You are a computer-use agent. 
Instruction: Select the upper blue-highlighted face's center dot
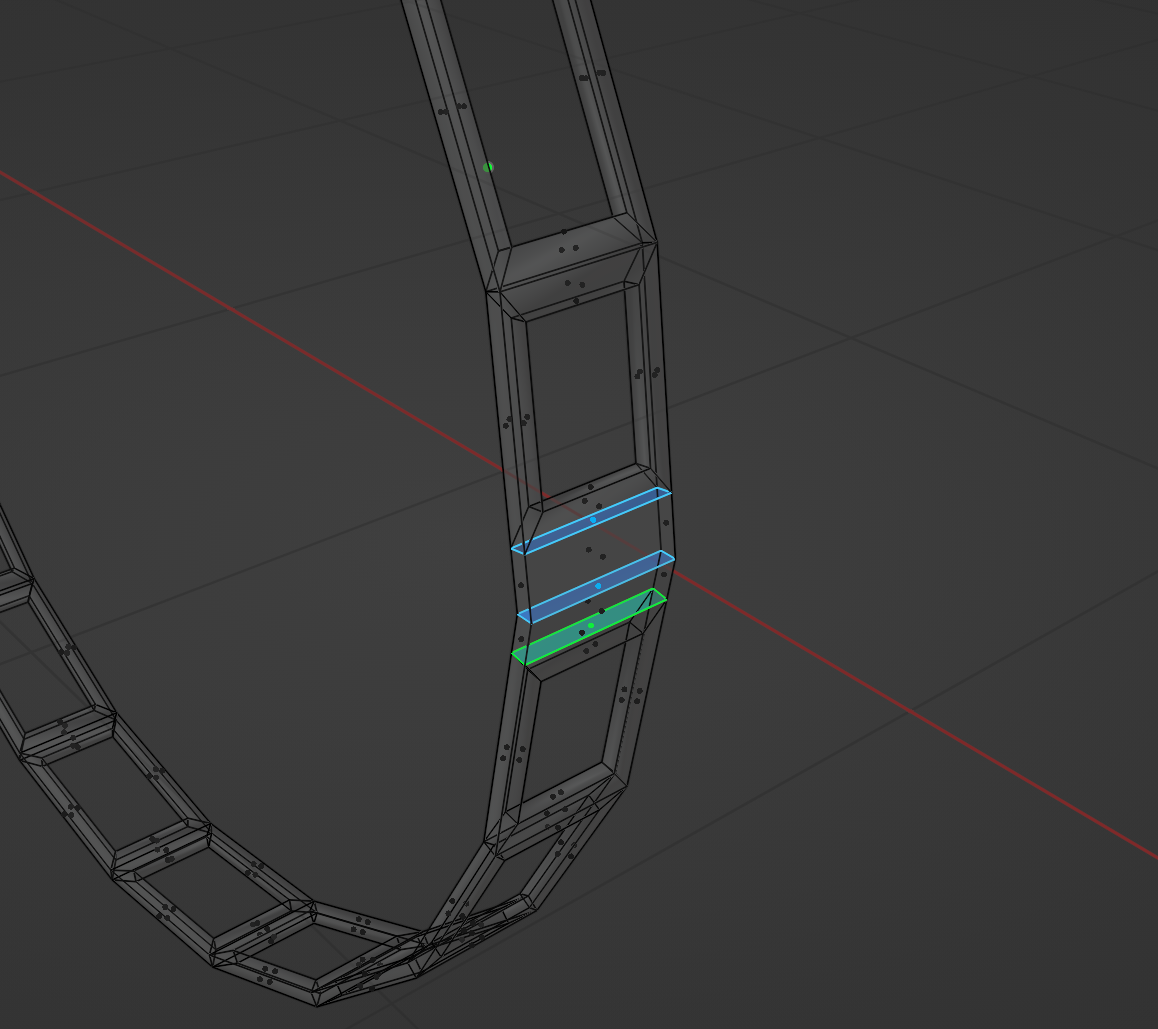click(x=593, y=520)
